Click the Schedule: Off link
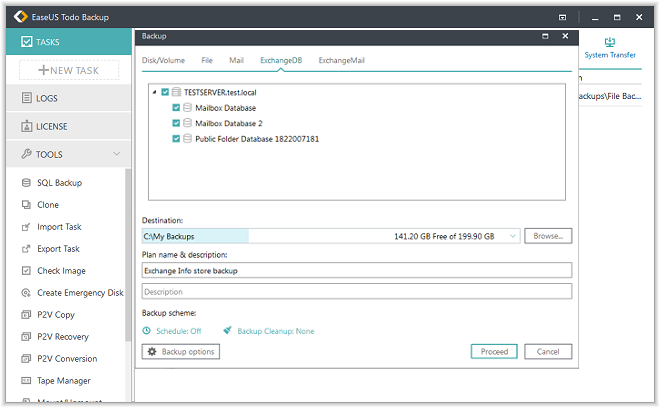Image resolution: width=660 pixels, height=408 pixels. click(x=172, y=331)
